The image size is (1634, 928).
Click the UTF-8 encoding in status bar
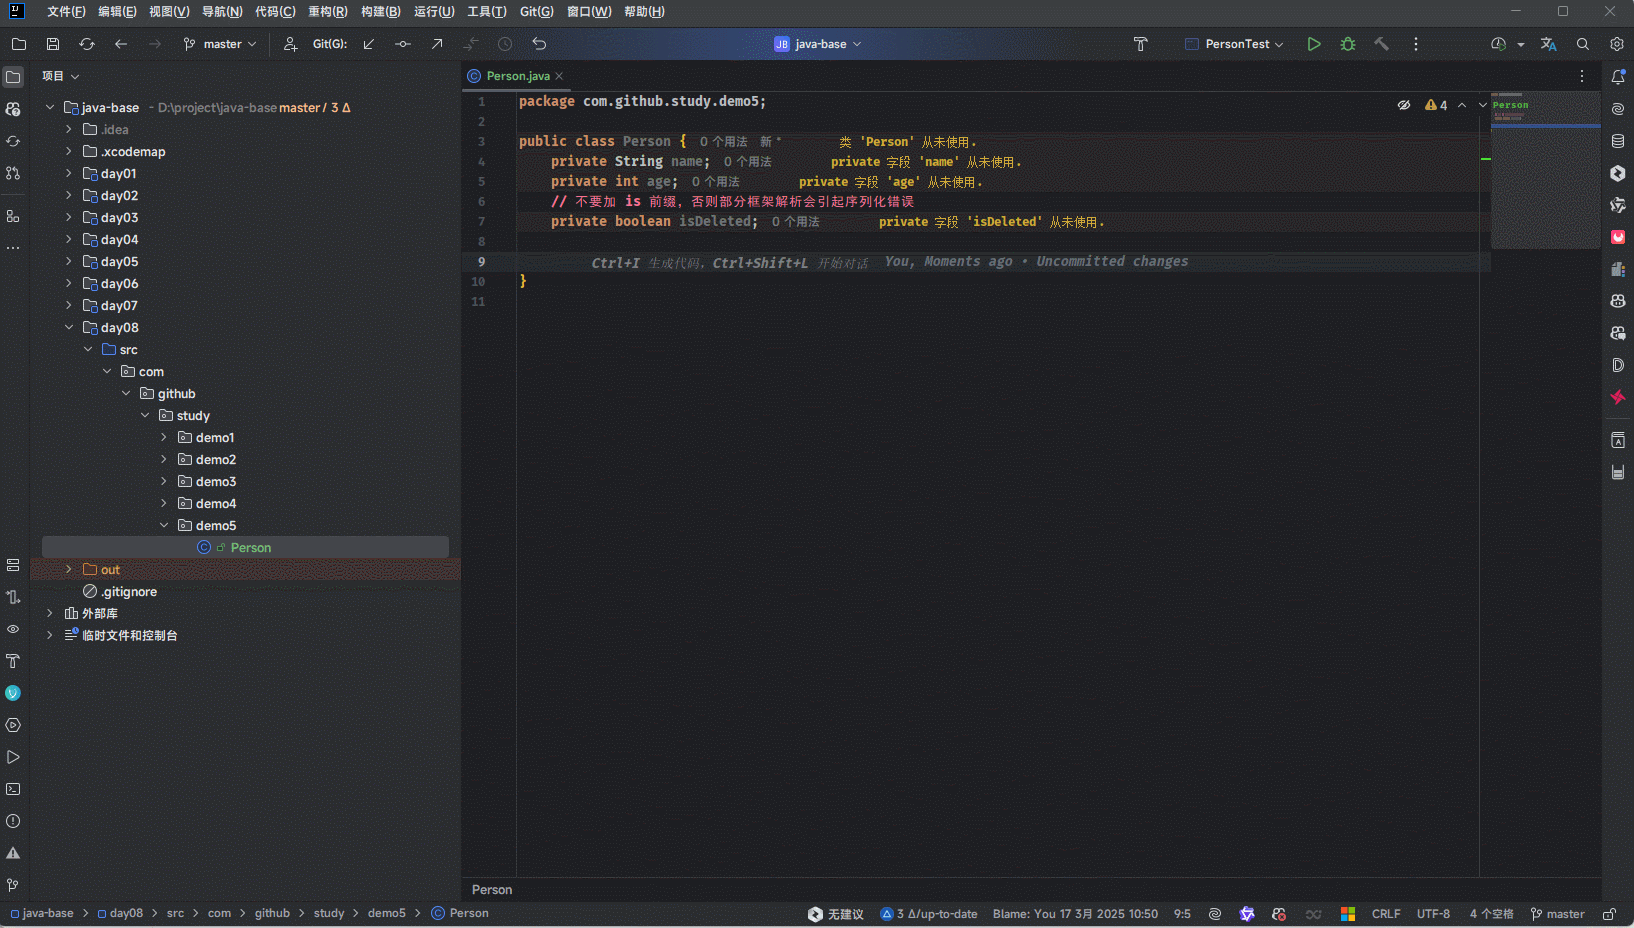coord(1433,914)
